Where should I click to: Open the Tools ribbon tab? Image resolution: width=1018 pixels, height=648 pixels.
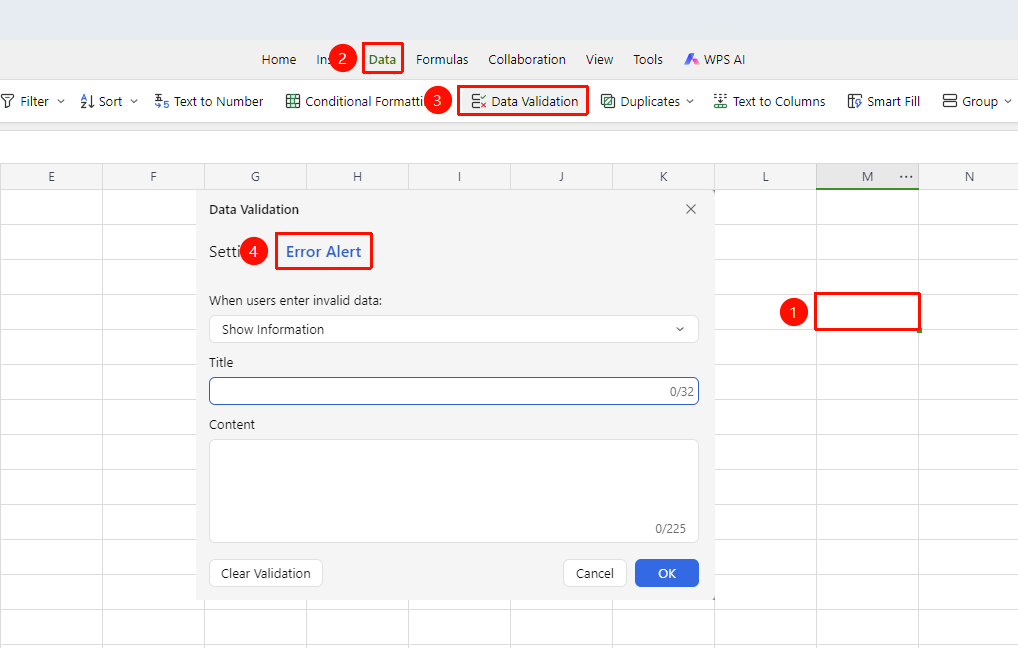648,60
